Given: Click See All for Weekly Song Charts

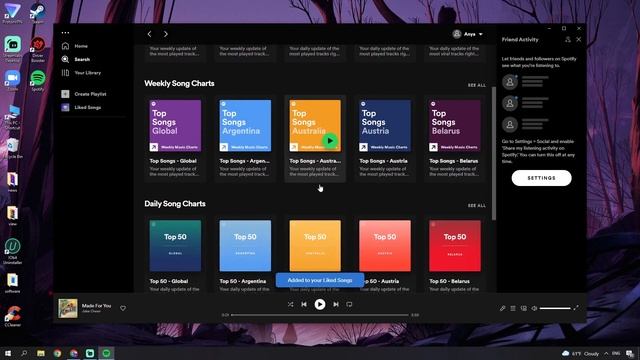Looking at the screenshot, I should [x=477, y=85].
